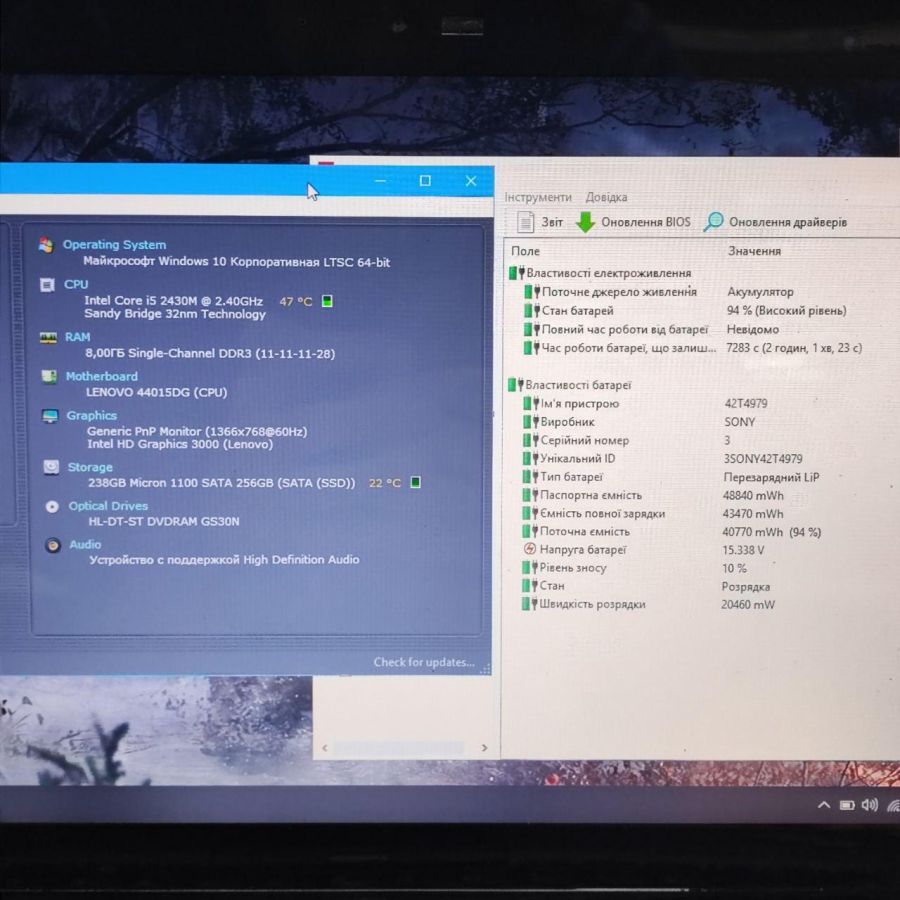Select the Ім'я пристрою row
Screen dimensions: 900x900
pyautogui.click(x=645, y=404)
